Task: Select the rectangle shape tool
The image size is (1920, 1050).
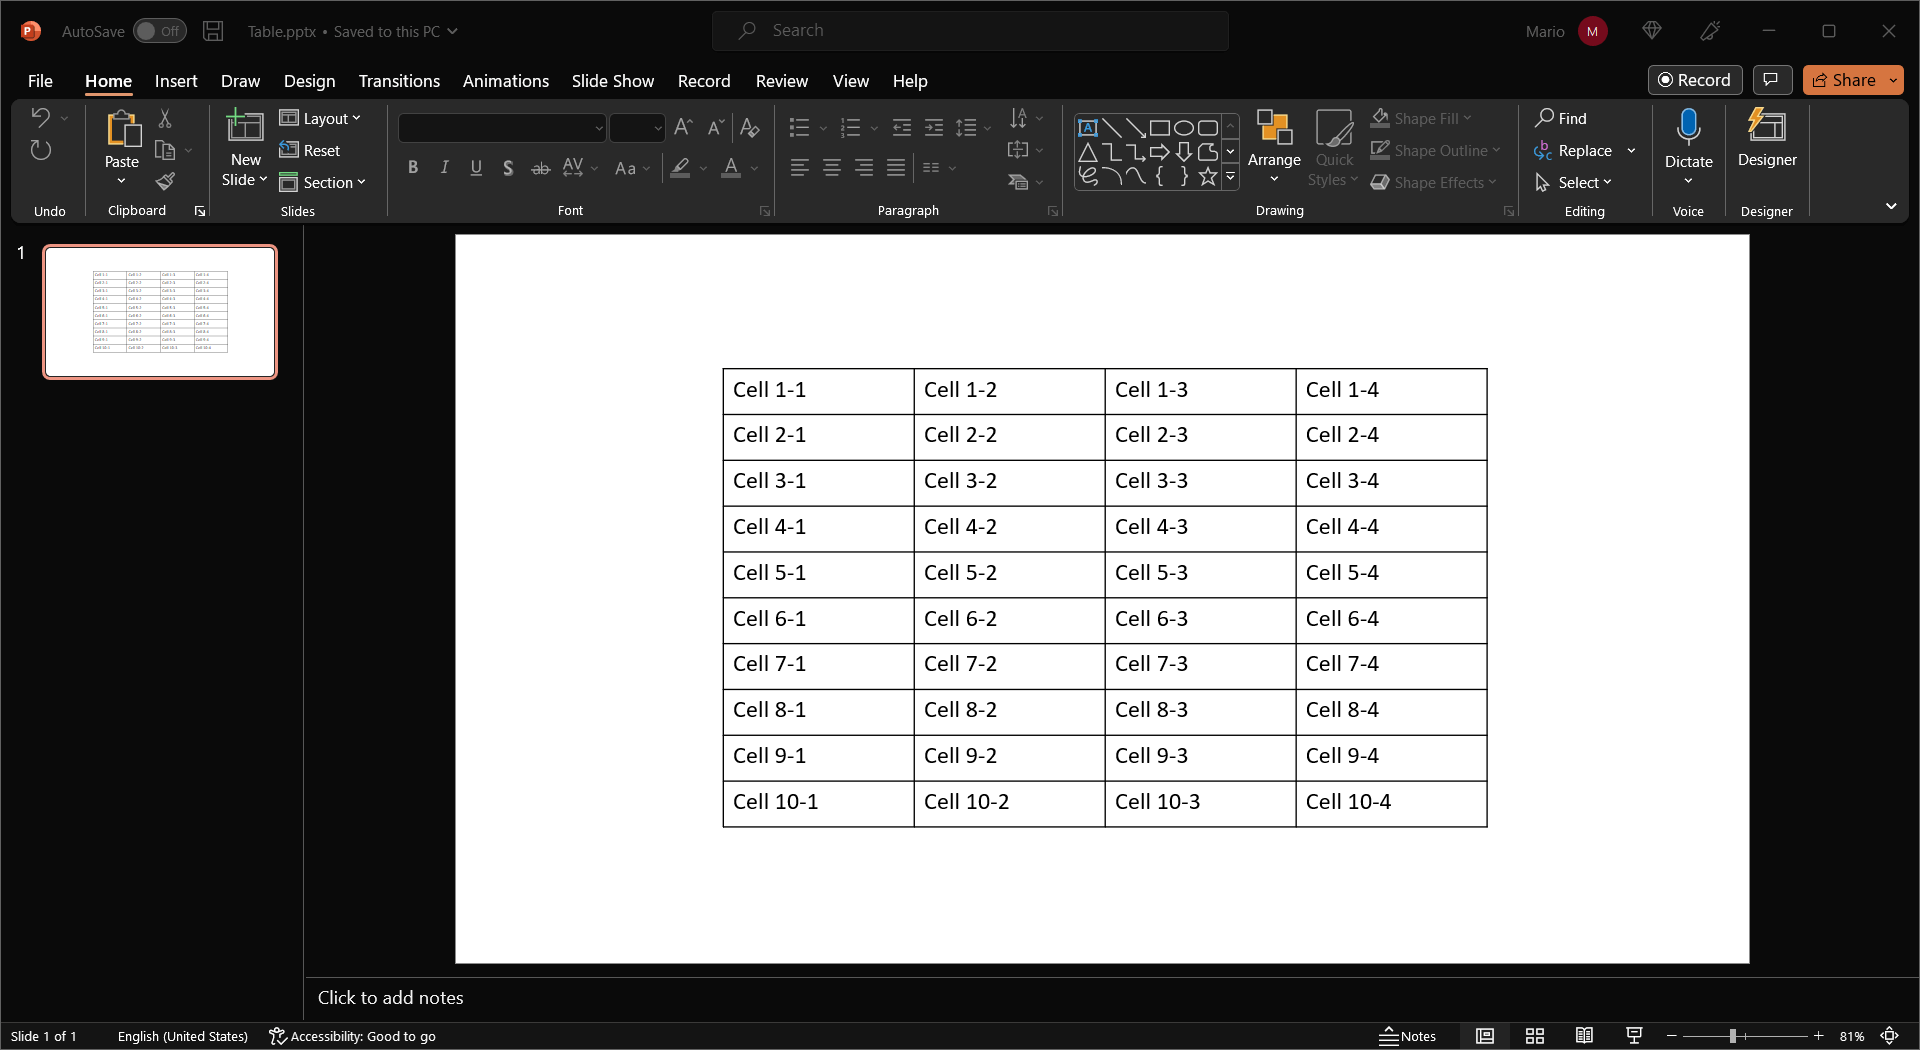Action: pyautogui.click(x=1160, y=127)
